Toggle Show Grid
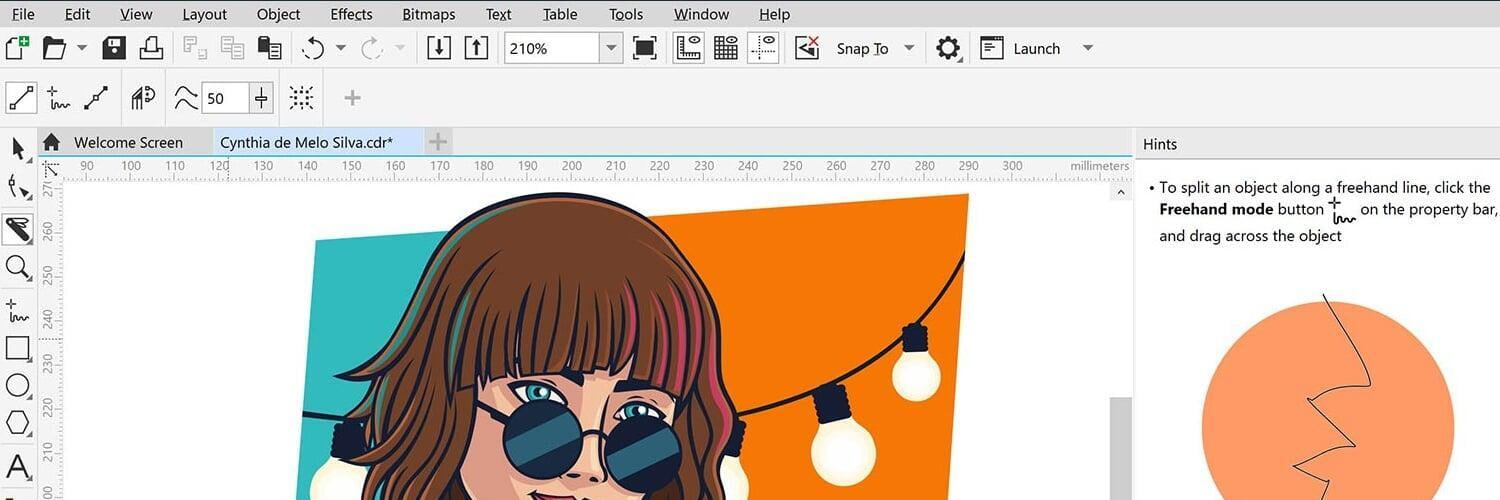This screenshot has width=1500, height=500. tap(726, 48)
